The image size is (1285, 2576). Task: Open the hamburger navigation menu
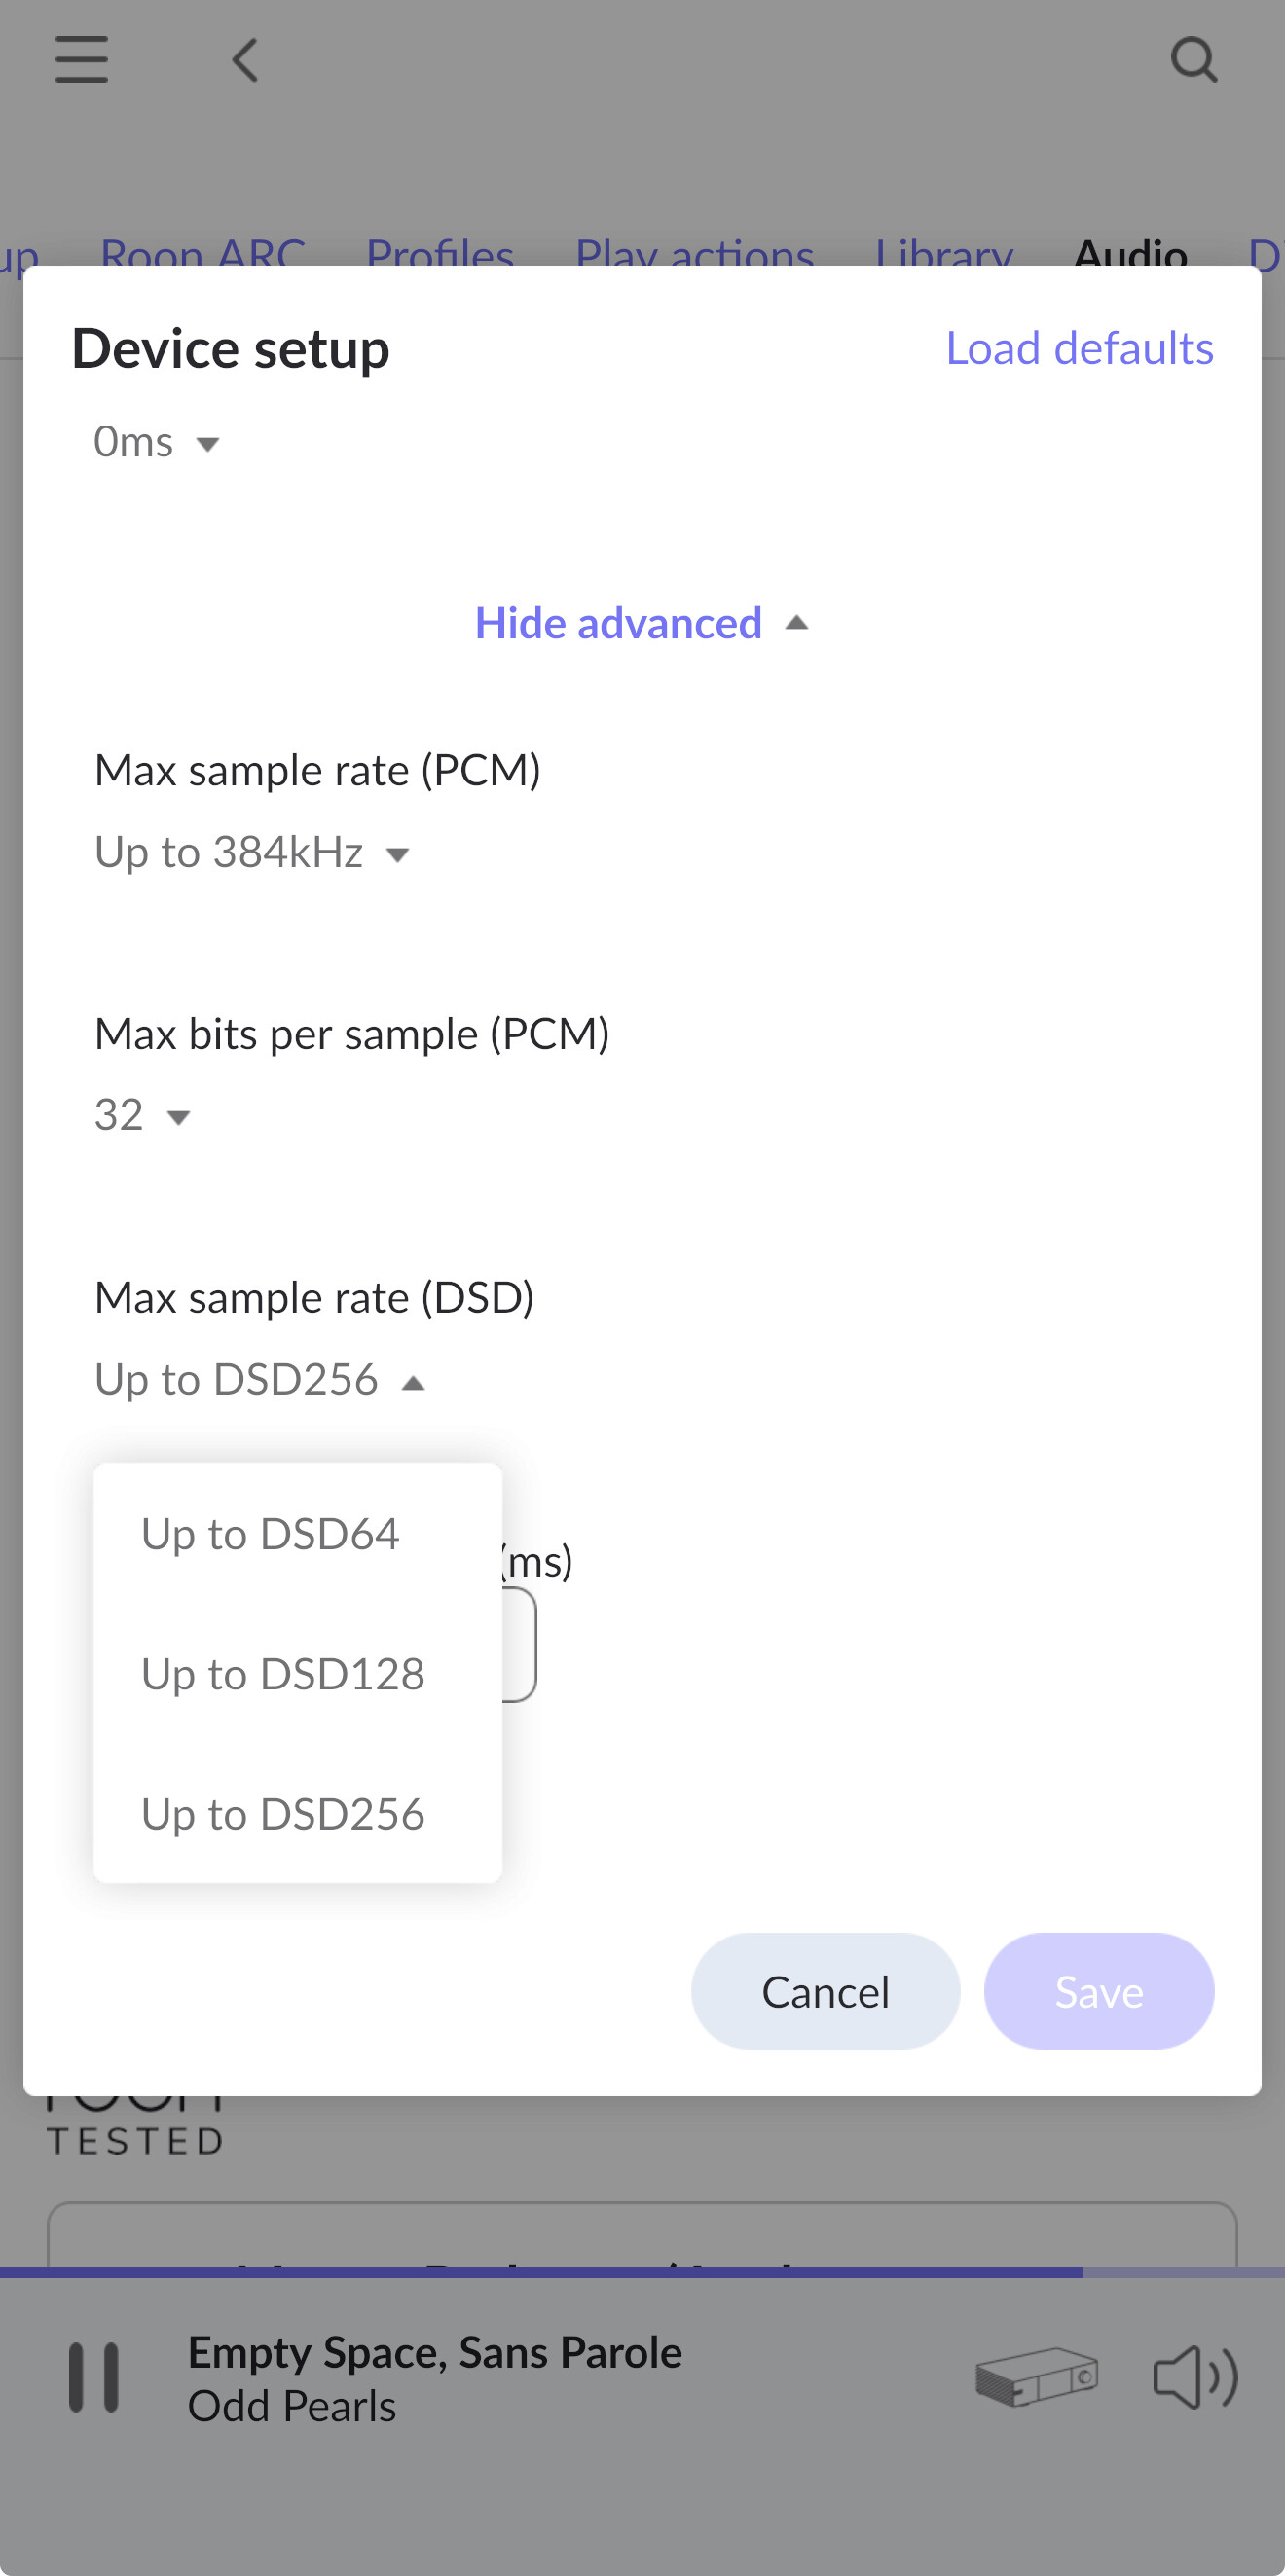(x=82, y=60)
